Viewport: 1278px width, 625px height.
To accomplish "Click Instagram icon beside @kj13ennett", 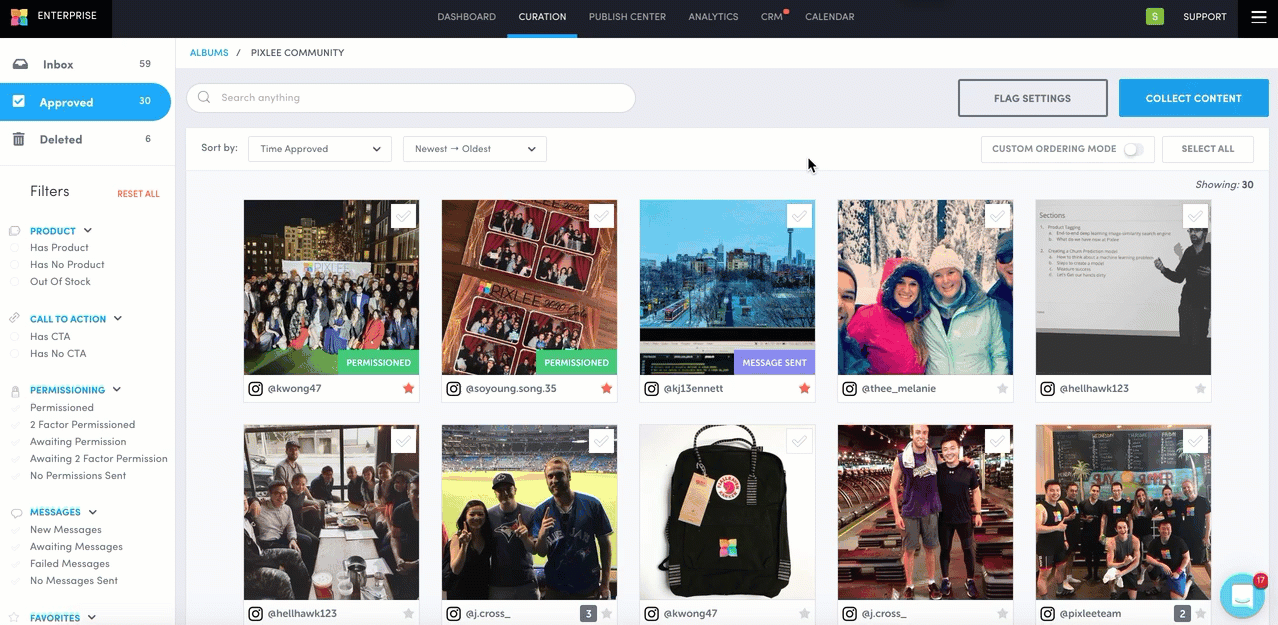I will (x=652, y=388).
